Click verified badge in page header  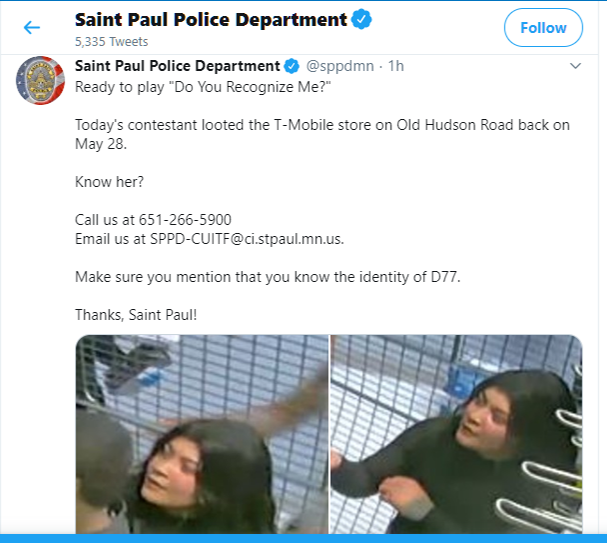pos(362,19)
